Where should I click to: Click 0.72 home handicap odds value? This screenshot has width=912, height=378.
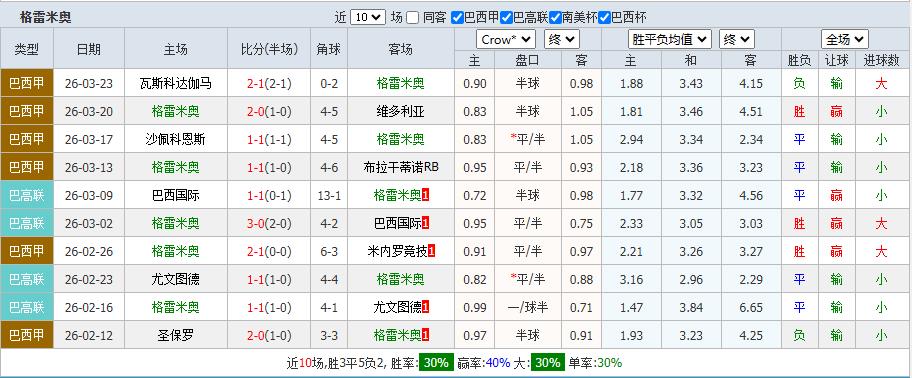pos(475,195)
